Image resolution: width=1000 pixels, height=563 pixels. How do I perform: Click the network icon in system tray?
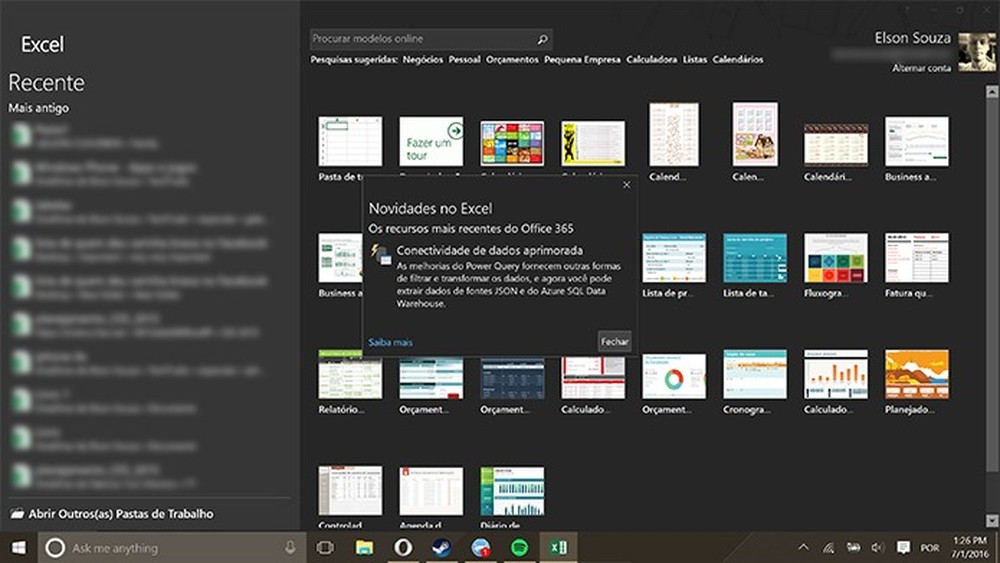pyautogui.click(x=828, y=548)
